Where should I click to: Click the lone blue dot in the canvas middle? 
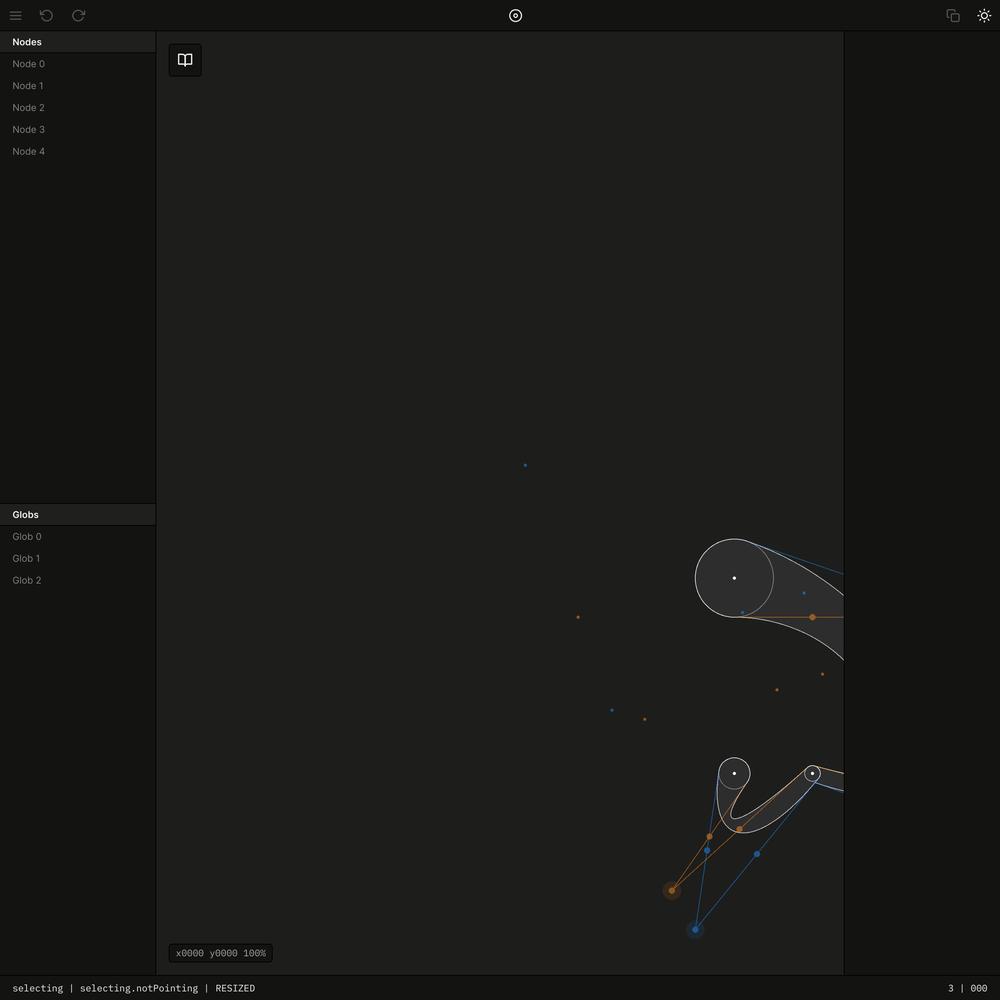(525, 466)
